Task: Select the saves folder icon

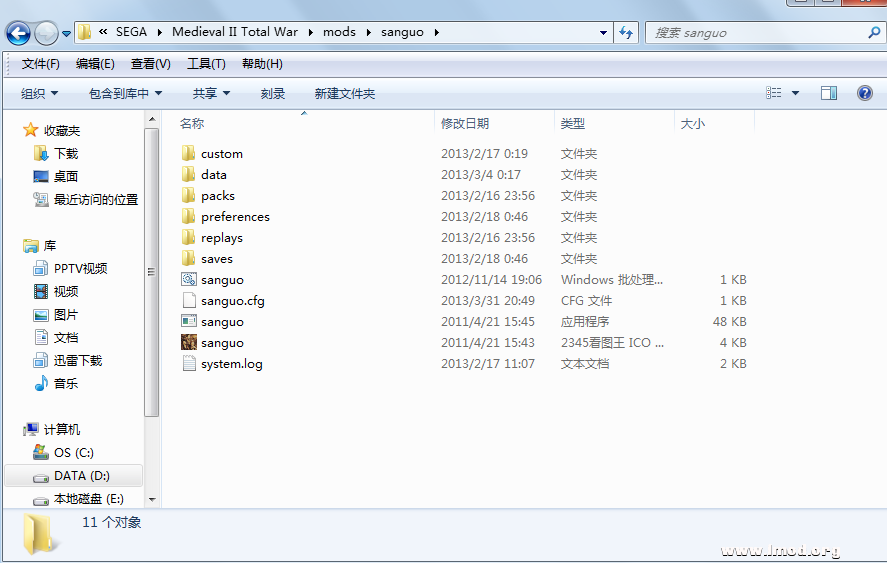Action: pos(188,258)
